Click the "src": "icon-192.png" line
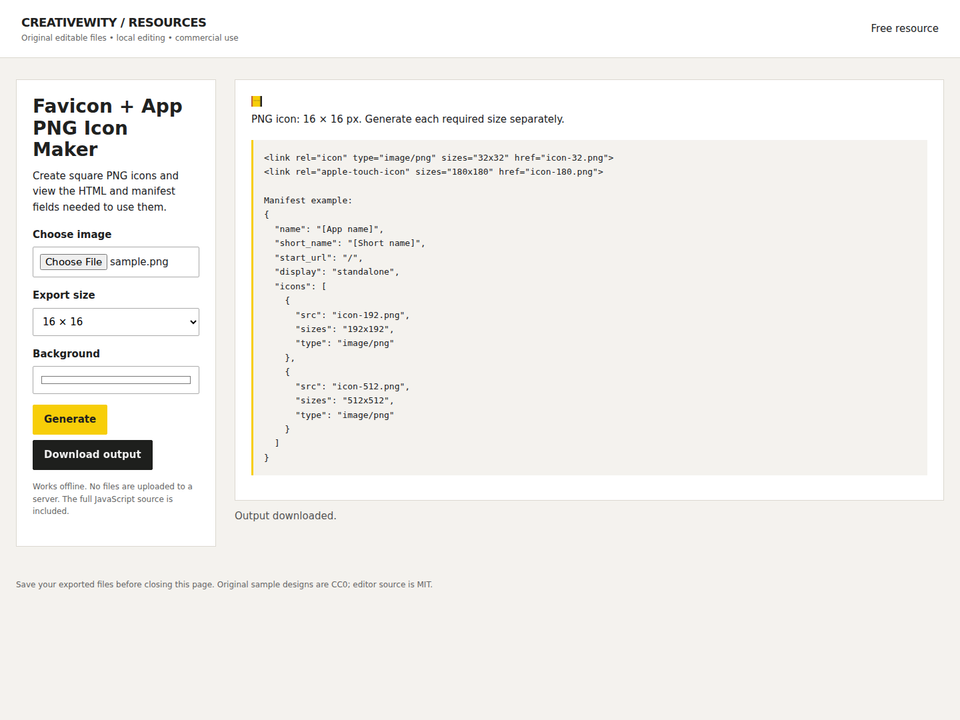This screenshot has height=720, width=960. 352,315
